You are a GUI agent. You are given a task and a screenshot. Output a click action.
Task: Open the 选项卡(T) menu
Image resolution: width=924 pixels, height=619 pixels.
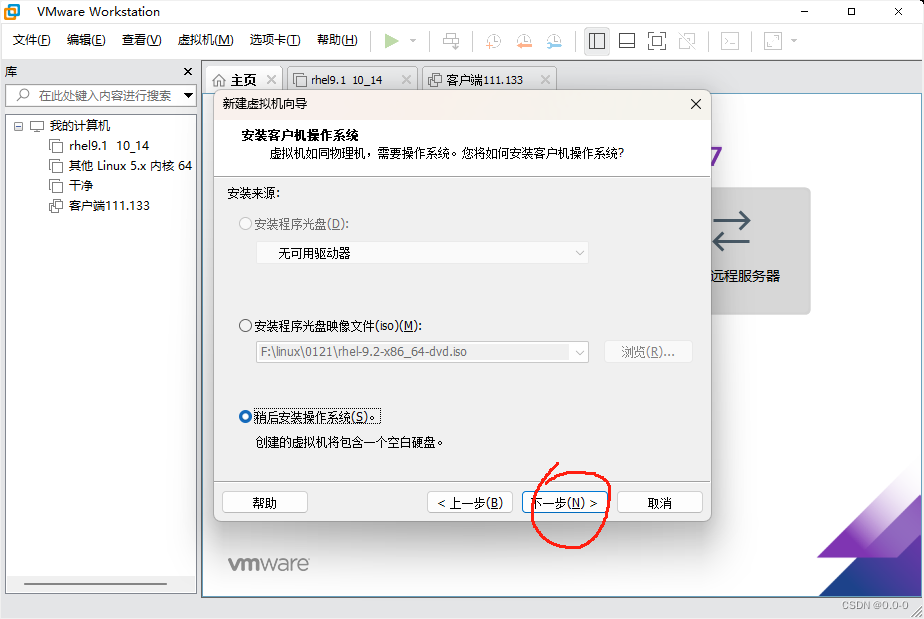tap(275, 40)
